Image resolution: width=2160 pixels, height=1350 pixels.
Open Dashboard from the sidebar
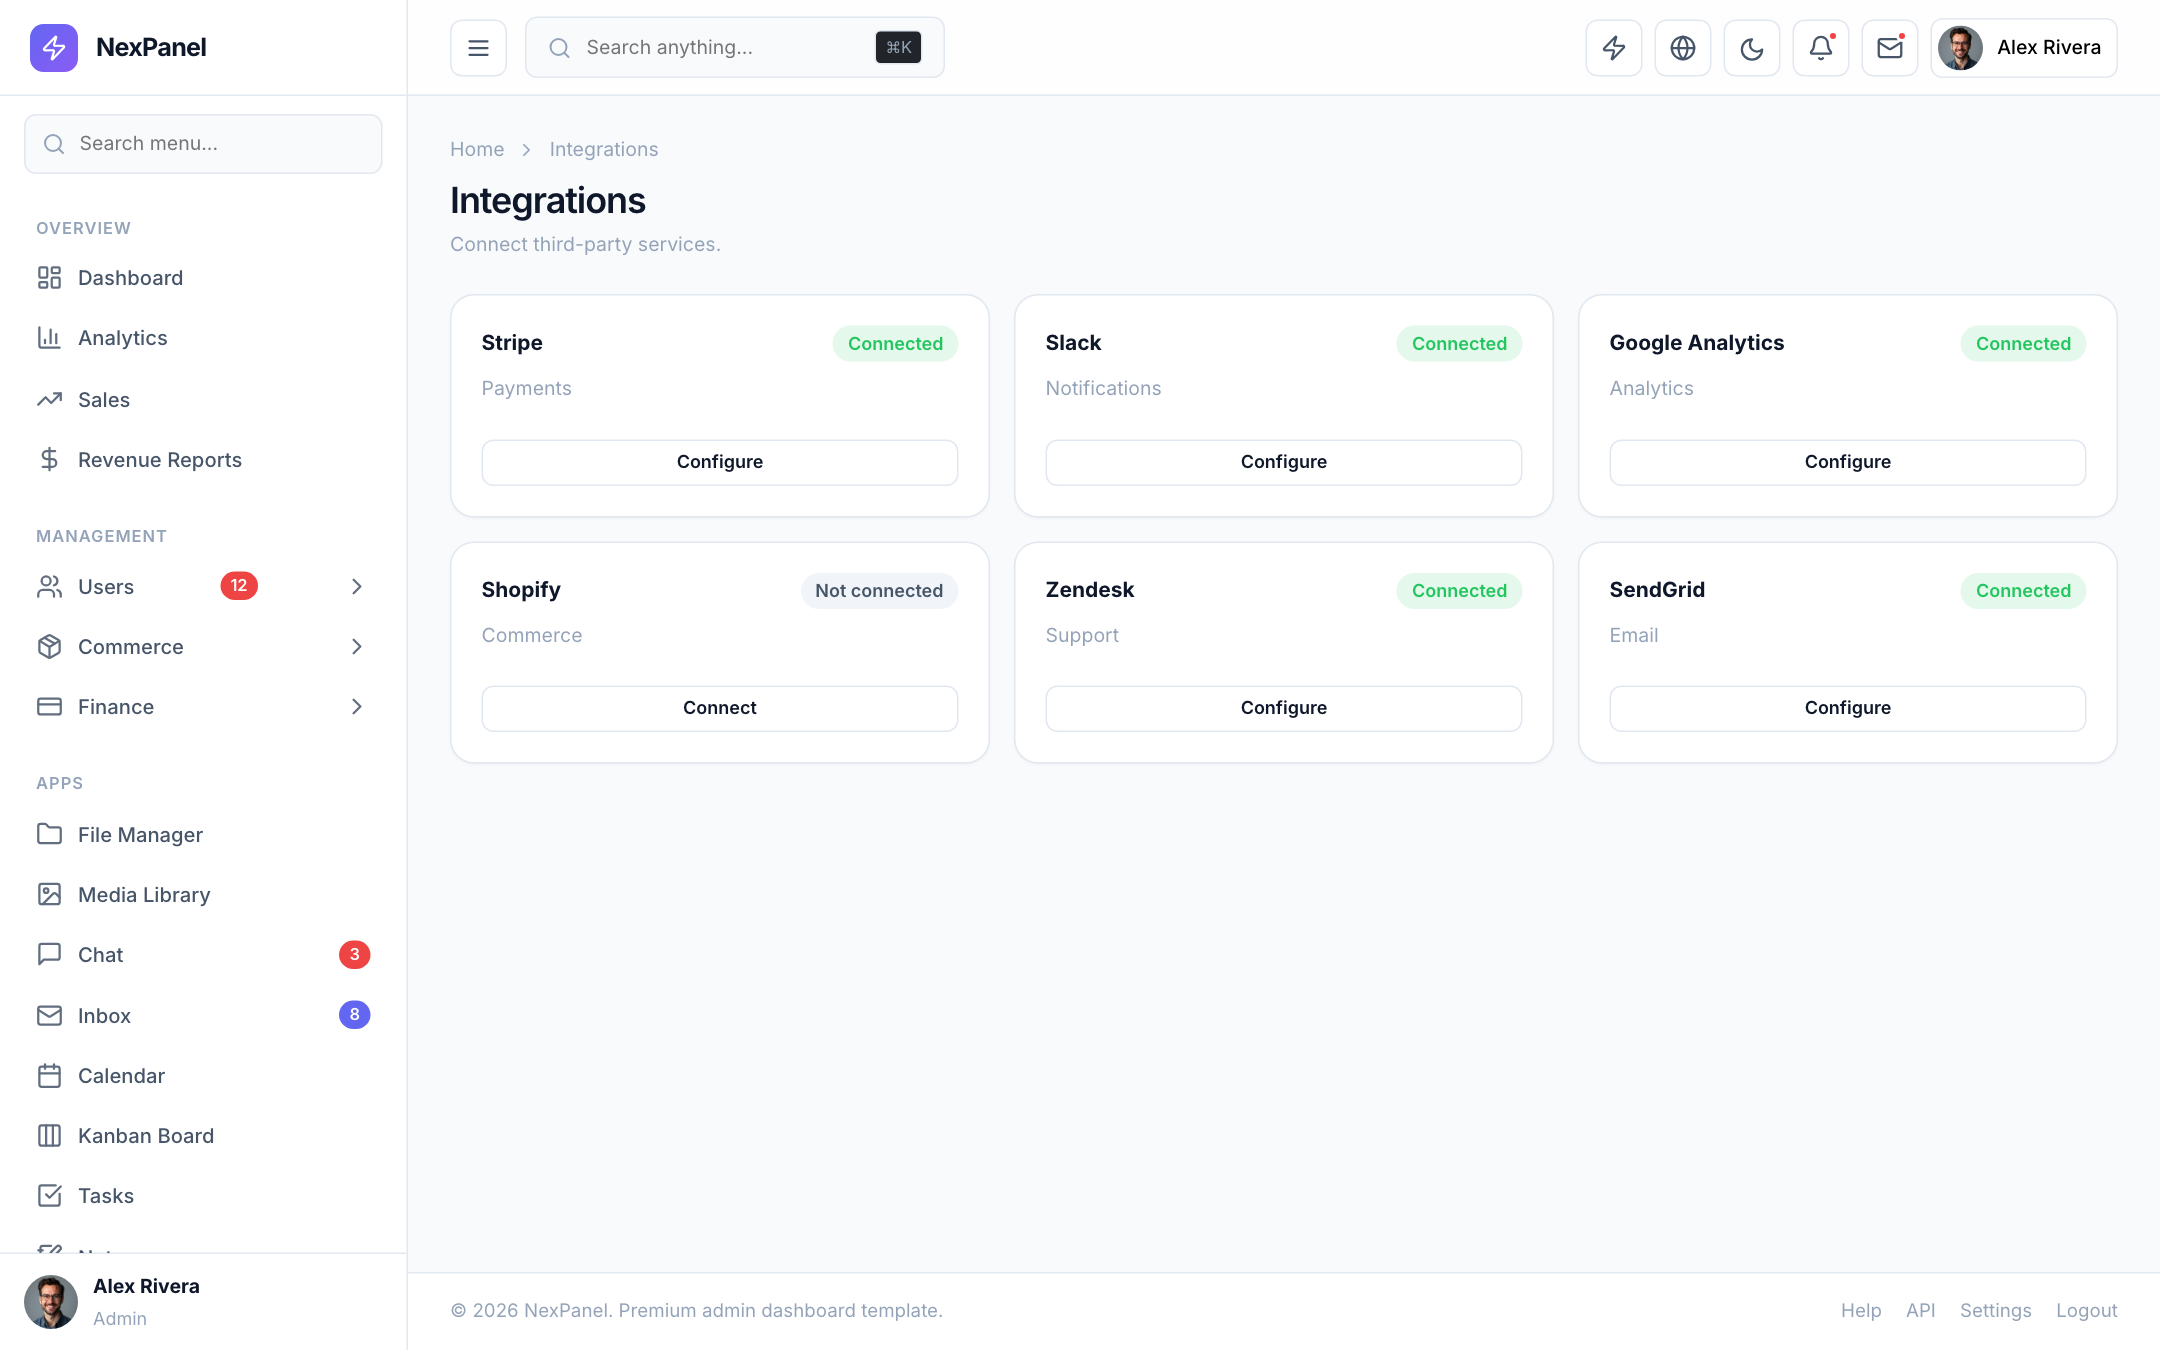pyautogui.click(x=203, y=277)
